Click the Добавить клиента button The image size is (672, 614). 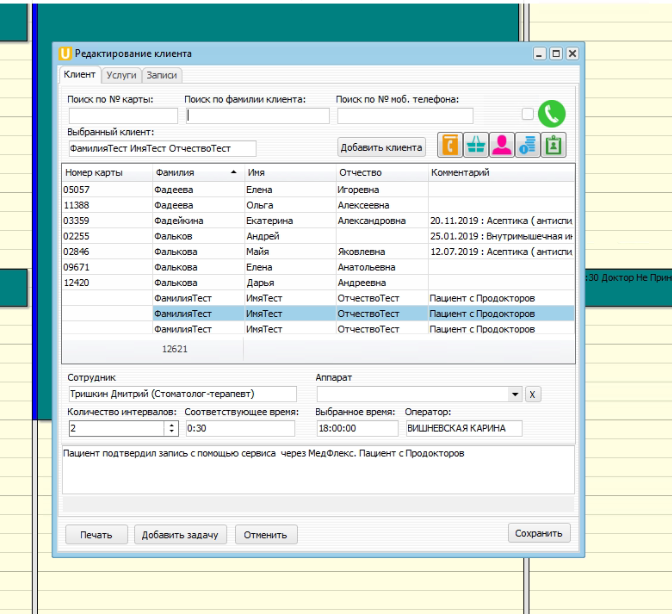pos(382,147)
